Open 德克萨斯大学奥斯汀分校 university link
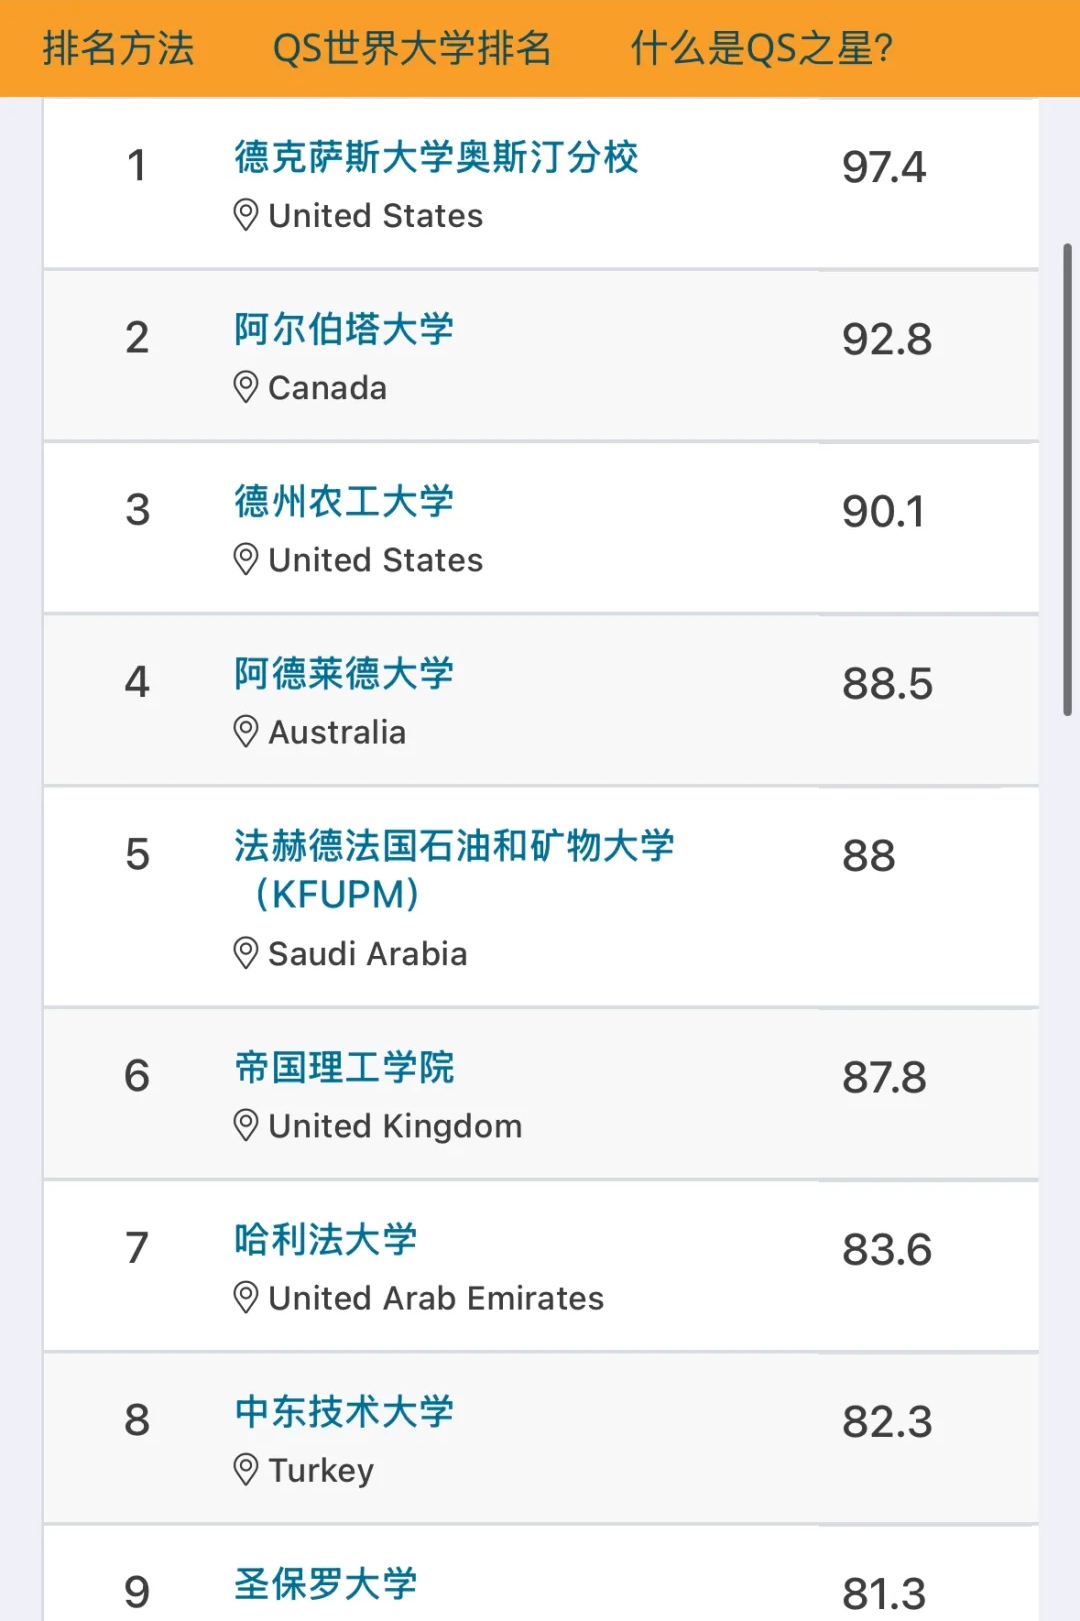The width and height of the screenshot is (1080, 1621). [x=436, y=157]
